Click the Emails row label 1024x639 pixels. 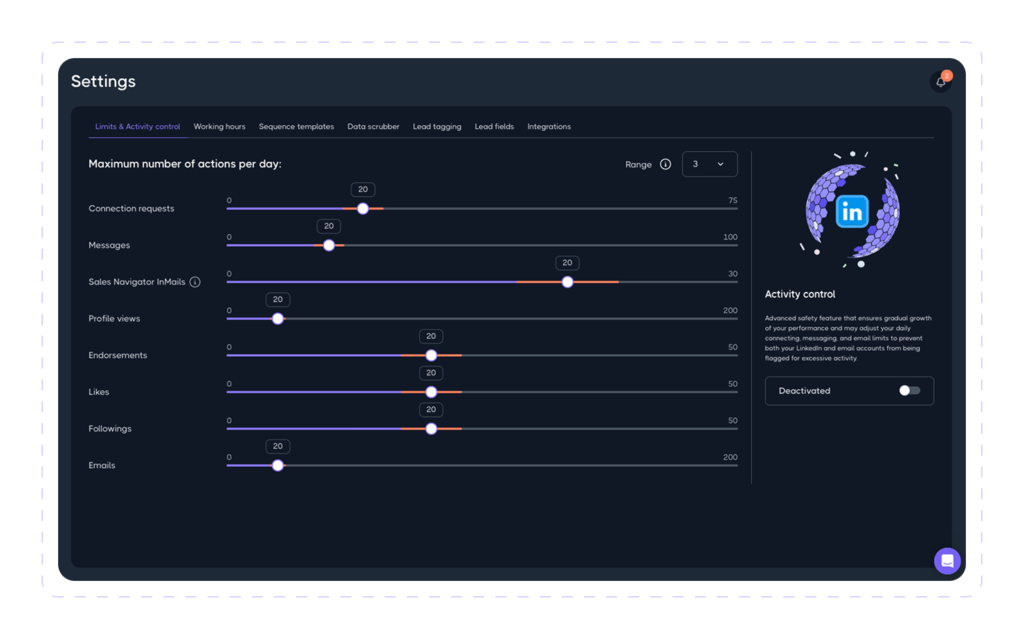point(102,465)
